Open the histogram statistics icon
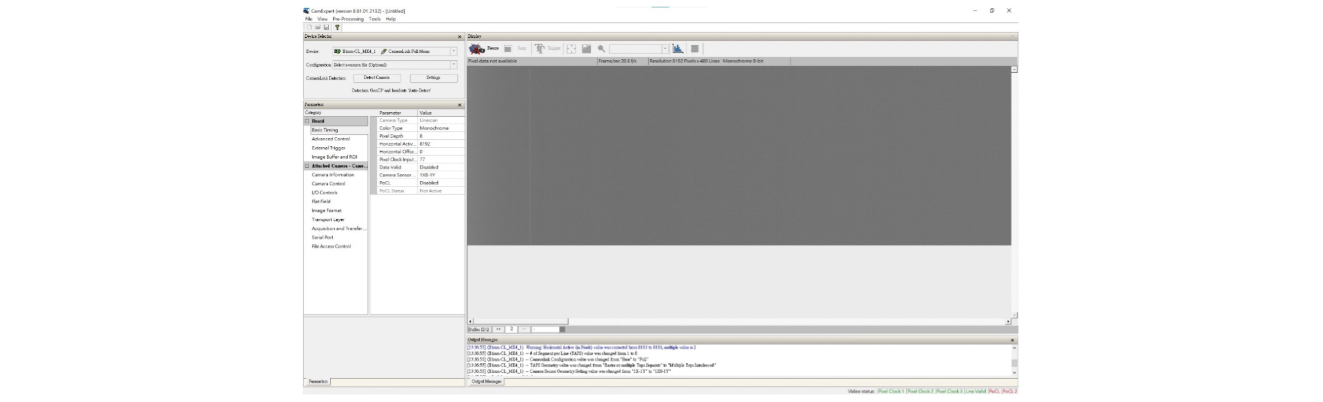Viewport: 1323px width, 402px height. pos(678,48)
